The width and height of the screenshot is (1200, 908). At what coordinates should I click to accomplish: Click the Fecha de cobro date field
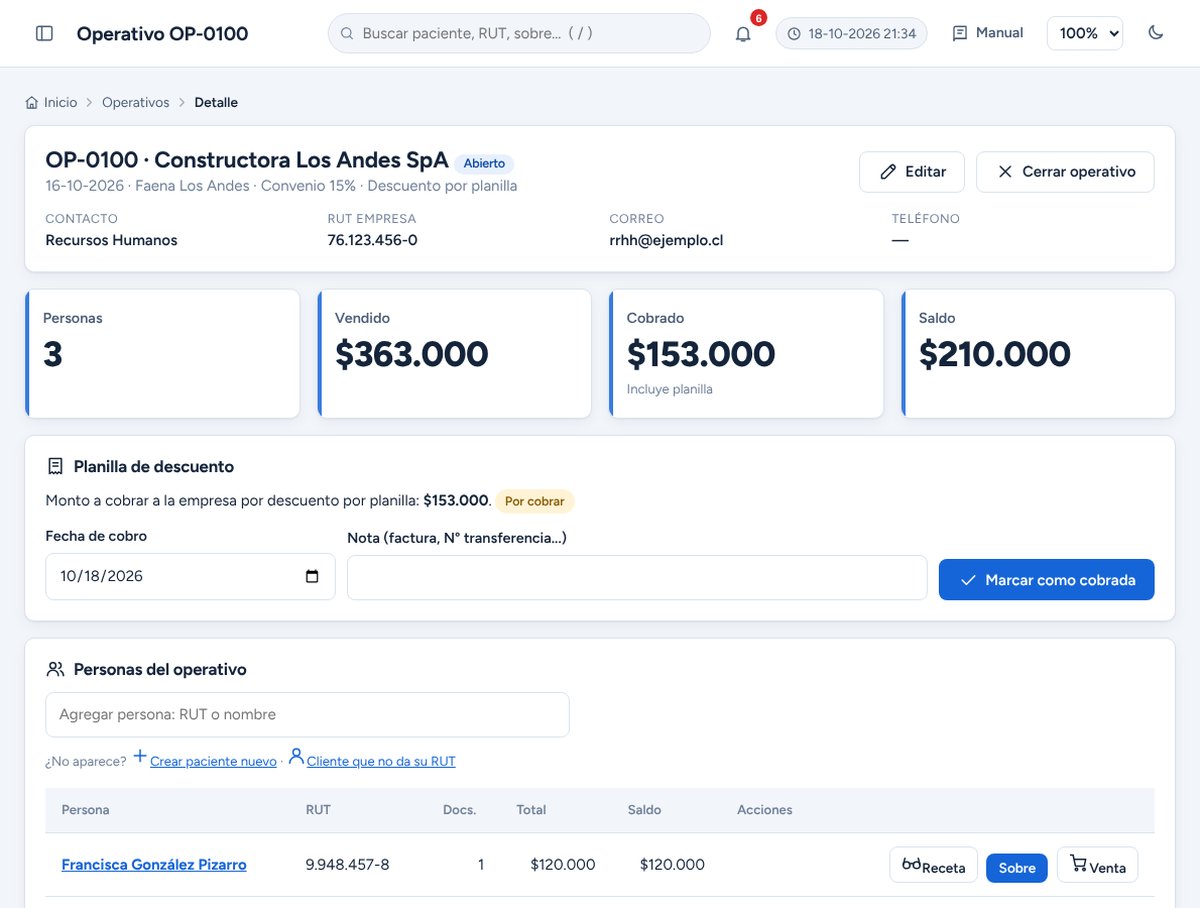190,576
